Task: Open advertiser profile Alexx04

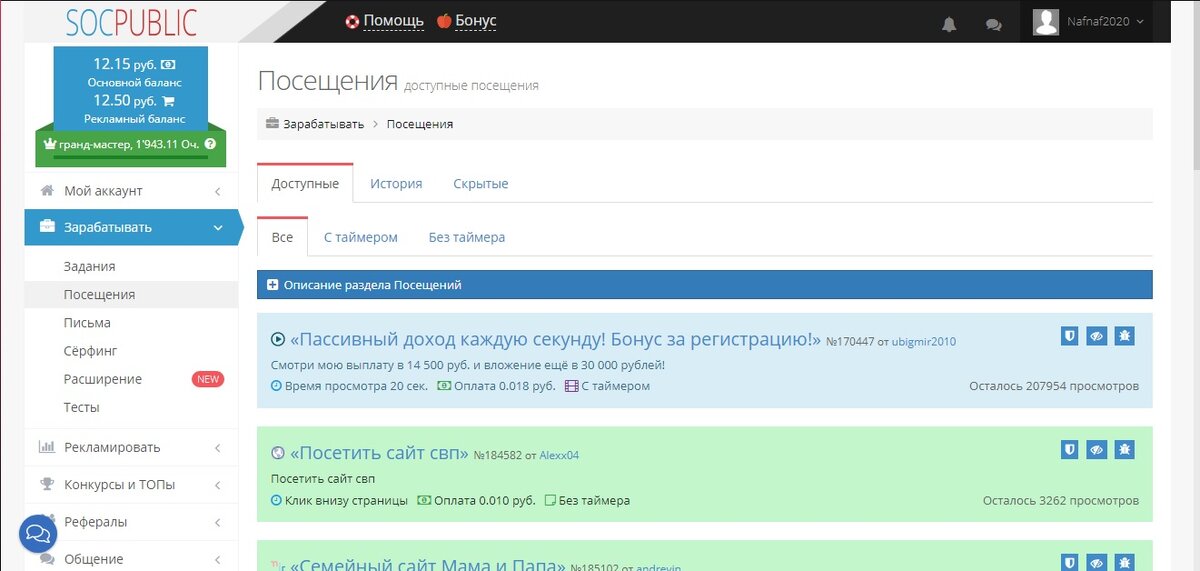Action: pos(559,456)
